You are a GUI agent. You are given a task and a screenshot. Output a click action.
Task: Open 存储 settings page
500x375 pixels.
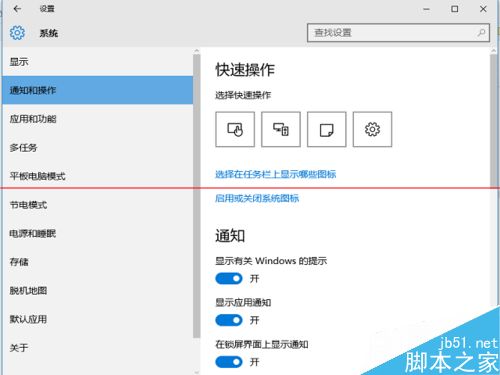pos(97,262)
